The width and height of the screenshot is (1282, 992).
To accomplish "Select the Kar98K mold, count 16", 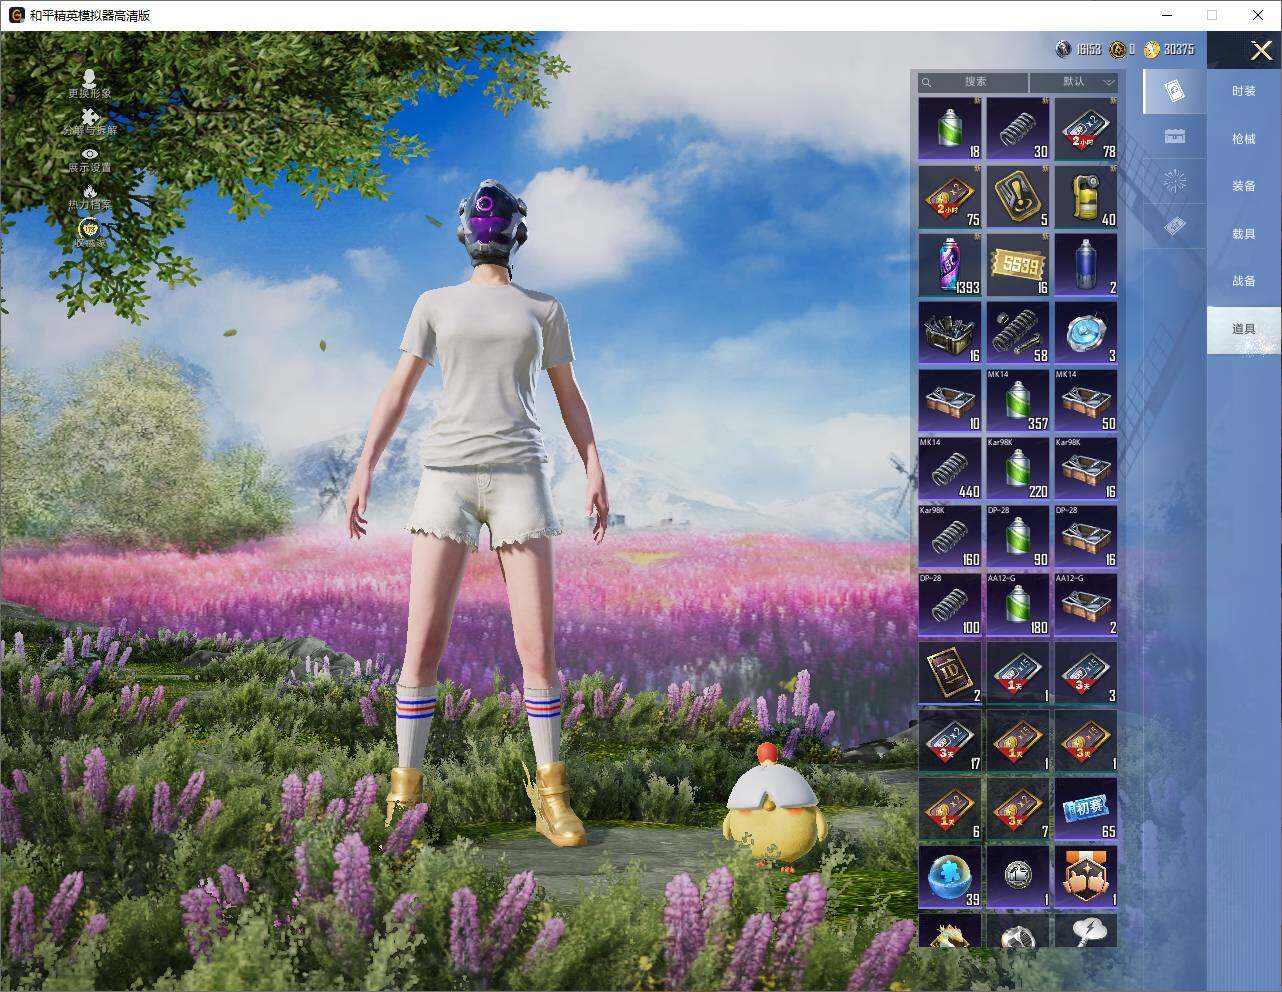I will (x=1086, y=469).
